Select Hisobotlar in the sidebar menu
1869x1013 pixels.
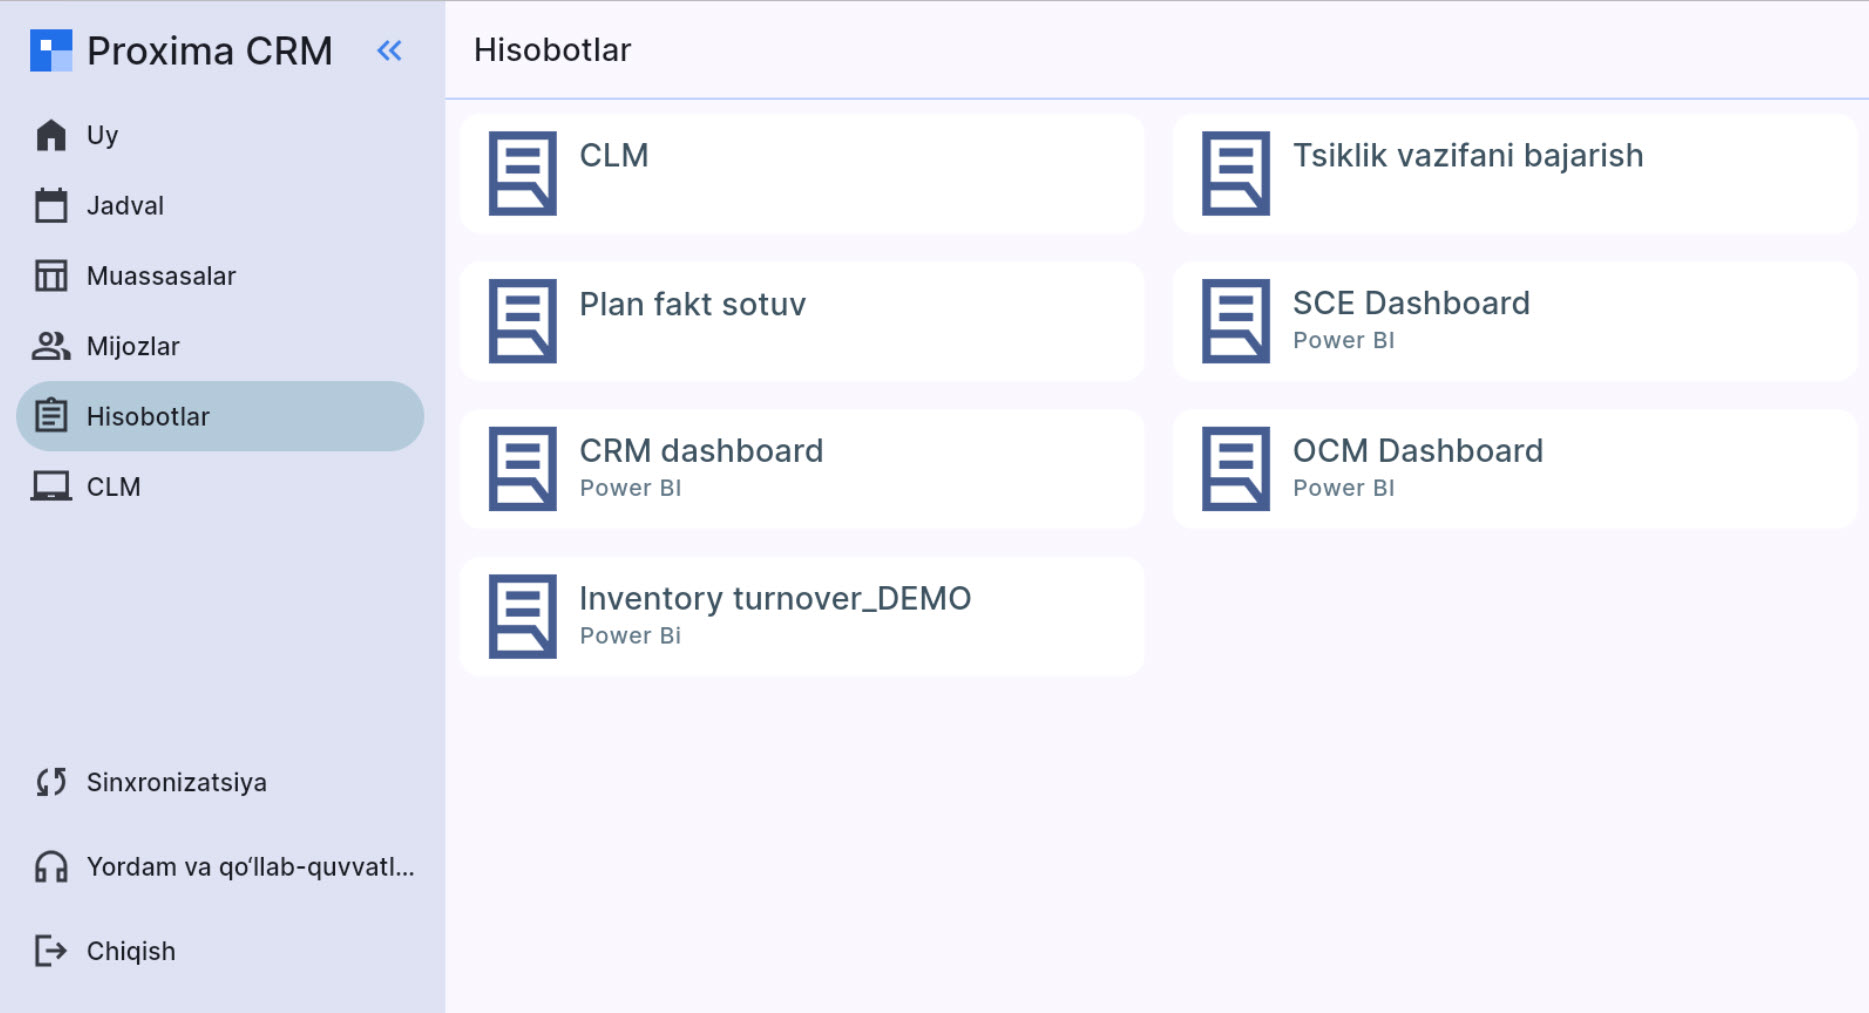coord(148,416)
